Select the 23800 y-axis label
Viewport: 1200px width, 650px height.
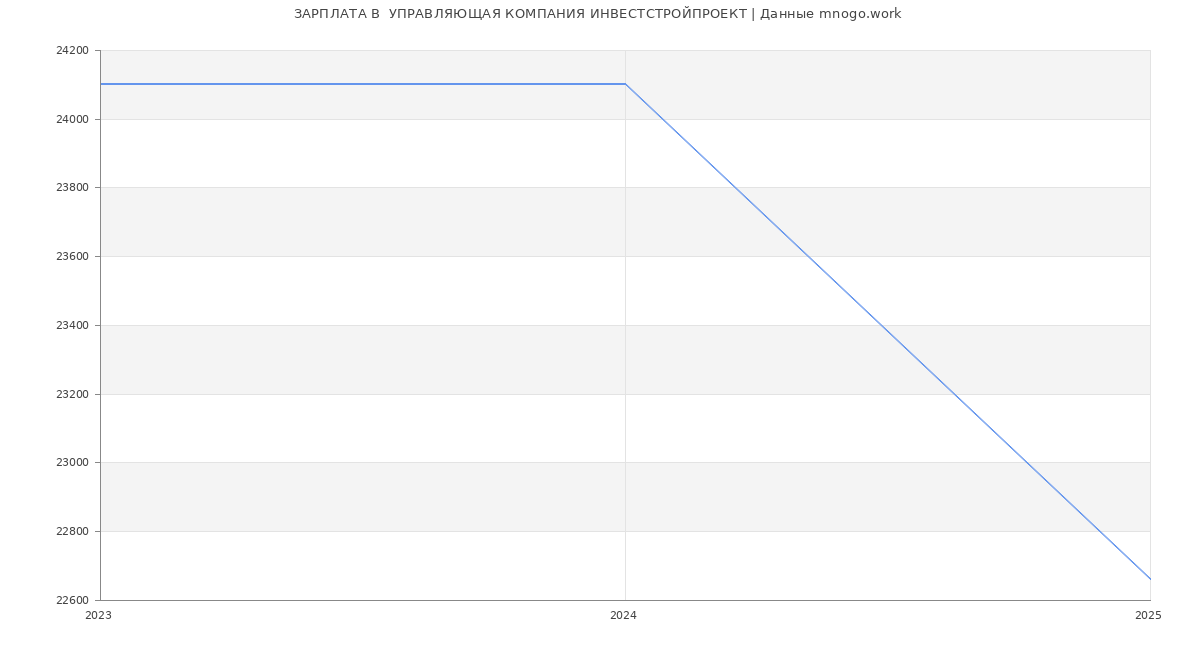pyautogui.click(x=72, y=188)
